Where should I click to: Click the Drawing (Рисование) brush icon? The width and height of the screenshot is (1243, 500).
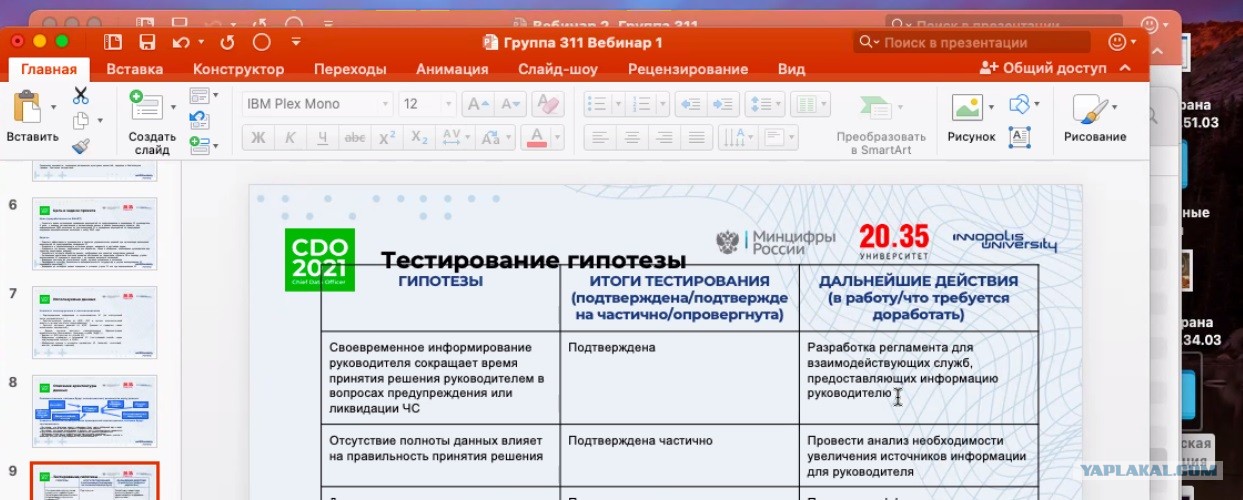[x=1090, y=109]
